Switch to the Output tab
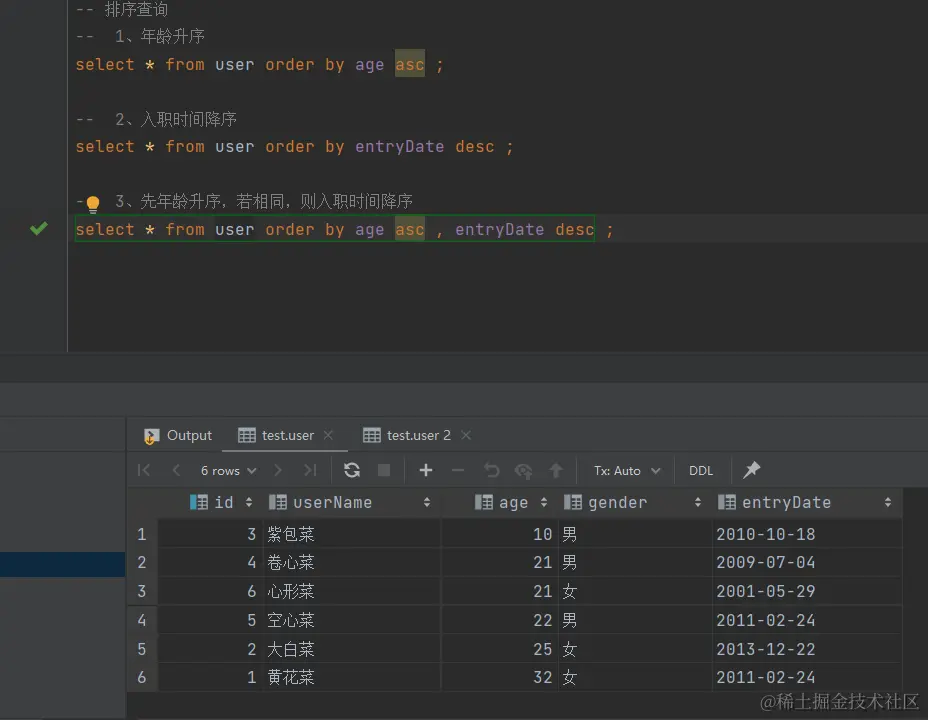The height and width of the screenshot is (720, 928). pyautogui.click(x=178, y=435)
